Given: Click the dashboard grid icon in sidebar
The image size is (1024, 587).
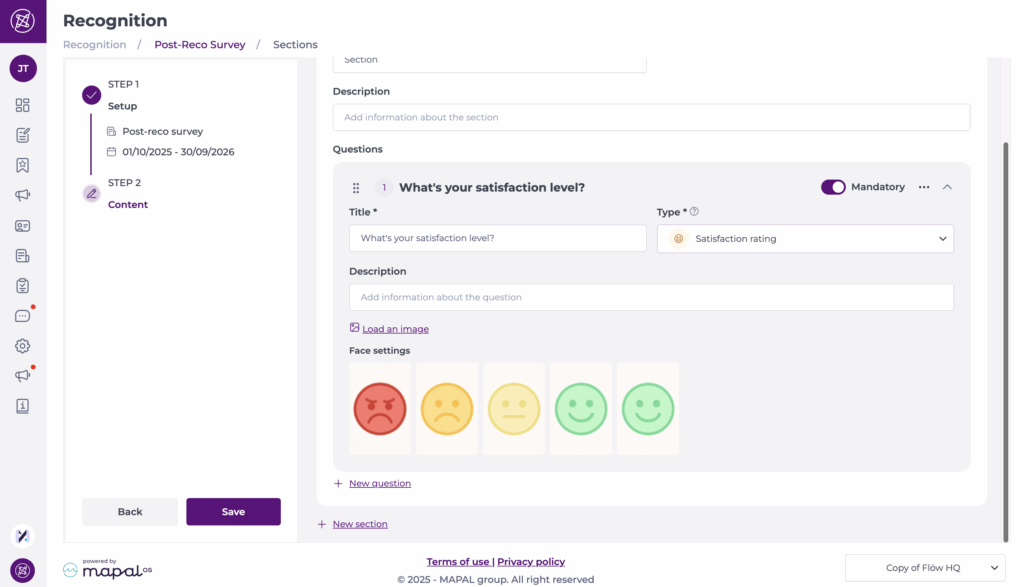Looking at the screenshot, I should tap(22, 105).
